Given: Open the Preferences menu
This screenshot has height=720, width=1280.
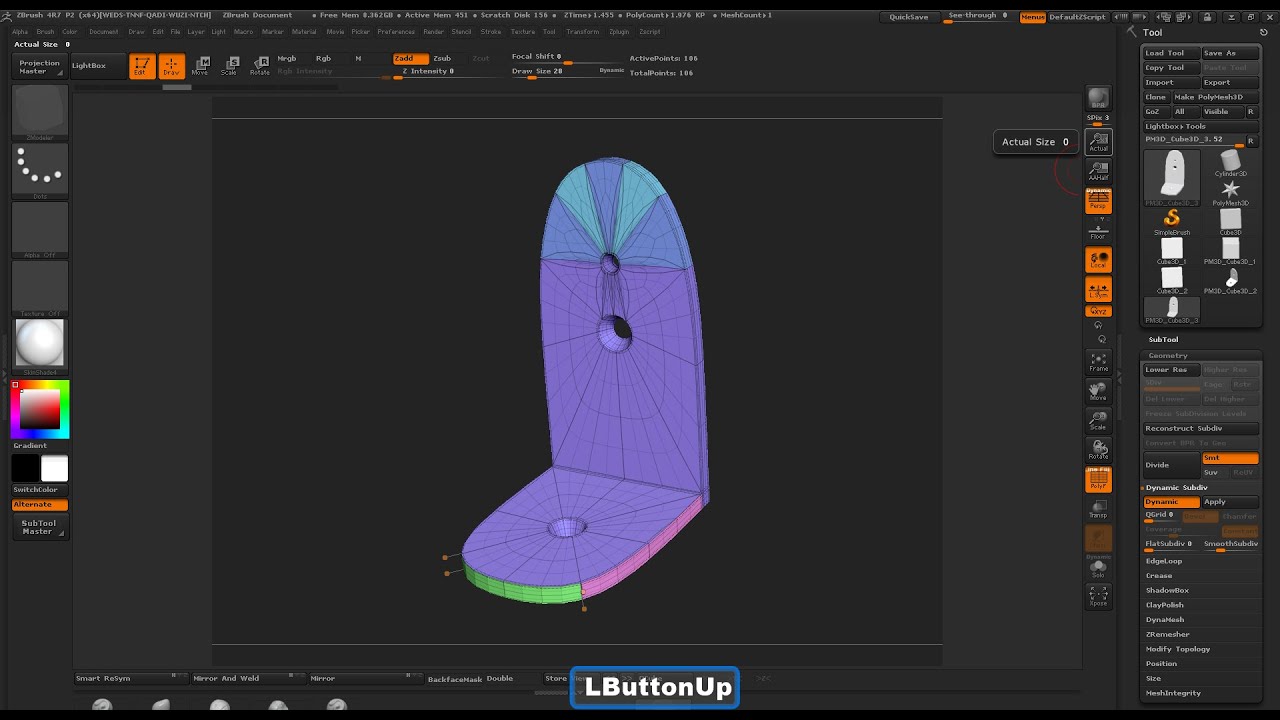Looking at the screenshot, I should tap(396, 32).
